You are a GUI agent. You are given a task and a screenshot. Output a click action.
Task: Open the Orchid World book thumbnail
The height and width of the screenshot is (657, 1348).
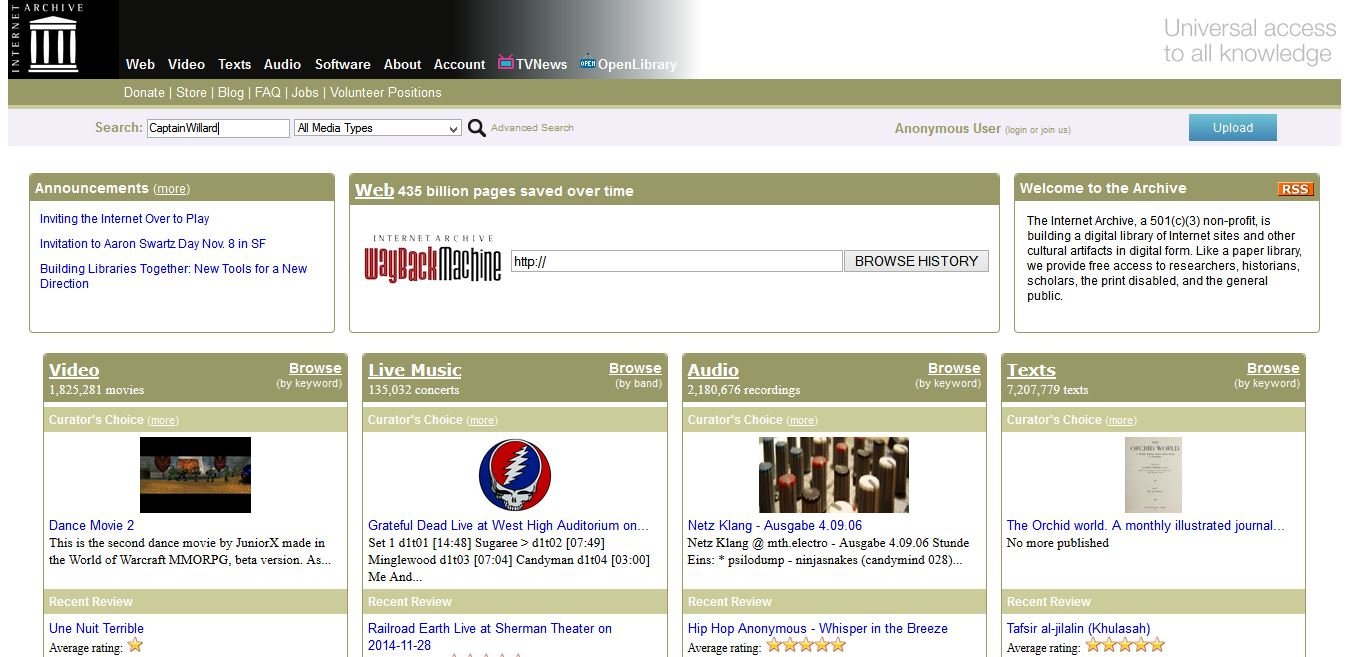coord(1153,475)
